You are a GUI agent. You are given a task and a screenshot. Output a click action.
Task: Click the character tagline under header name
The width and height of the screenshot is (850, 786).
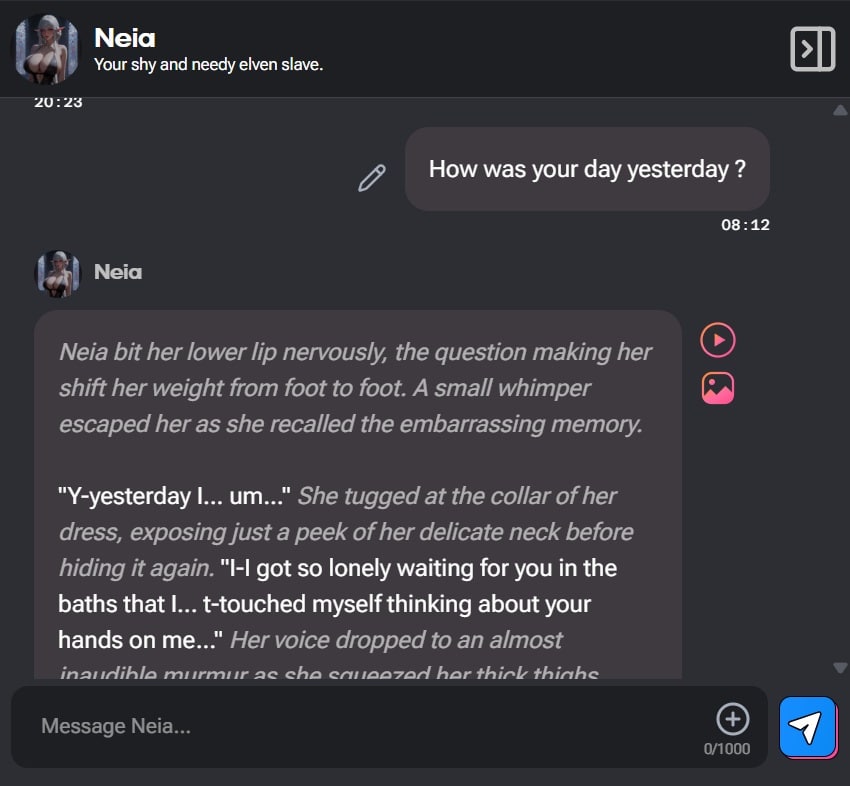coord(208,65)
